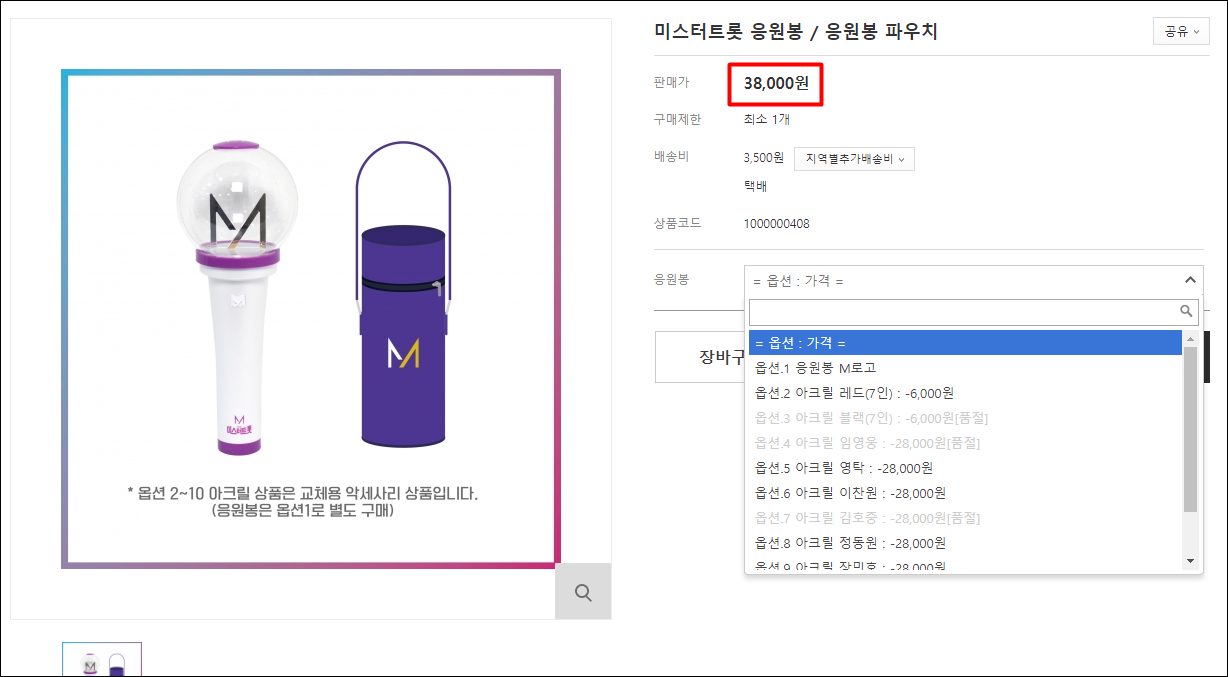
Task: Click the scroll-down arrow of option list
Action: pyautogui.click(x=1190, y=561)
